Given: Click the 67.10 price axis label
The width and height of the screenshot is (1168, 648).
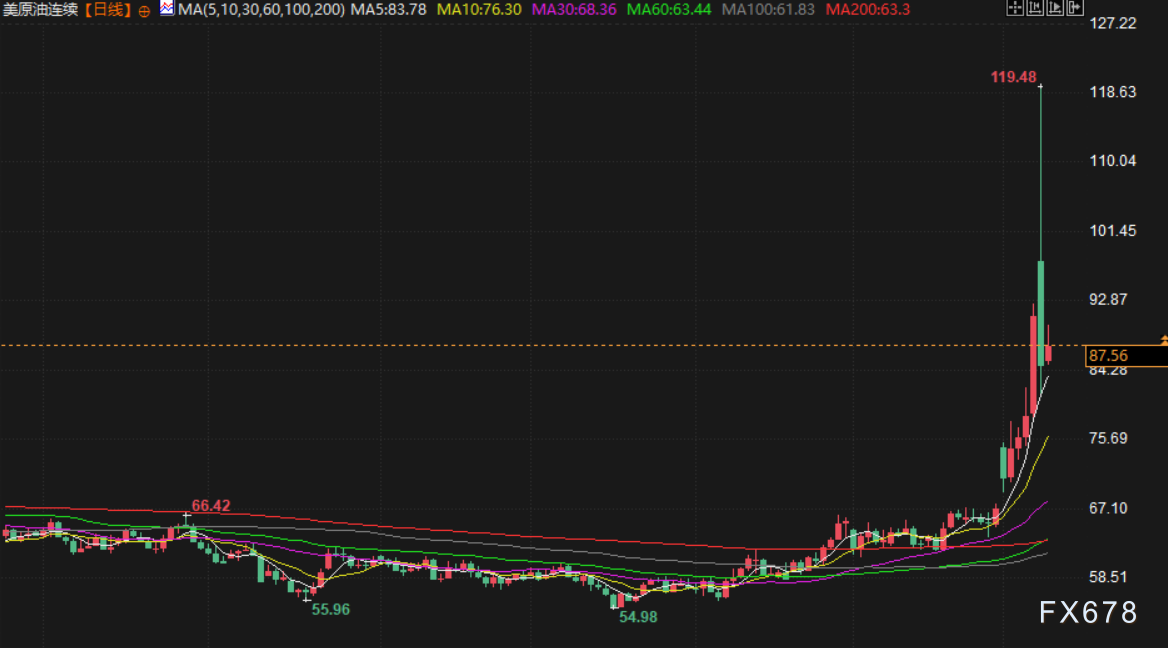Looking at the screenshot, I should point(1108,508).
